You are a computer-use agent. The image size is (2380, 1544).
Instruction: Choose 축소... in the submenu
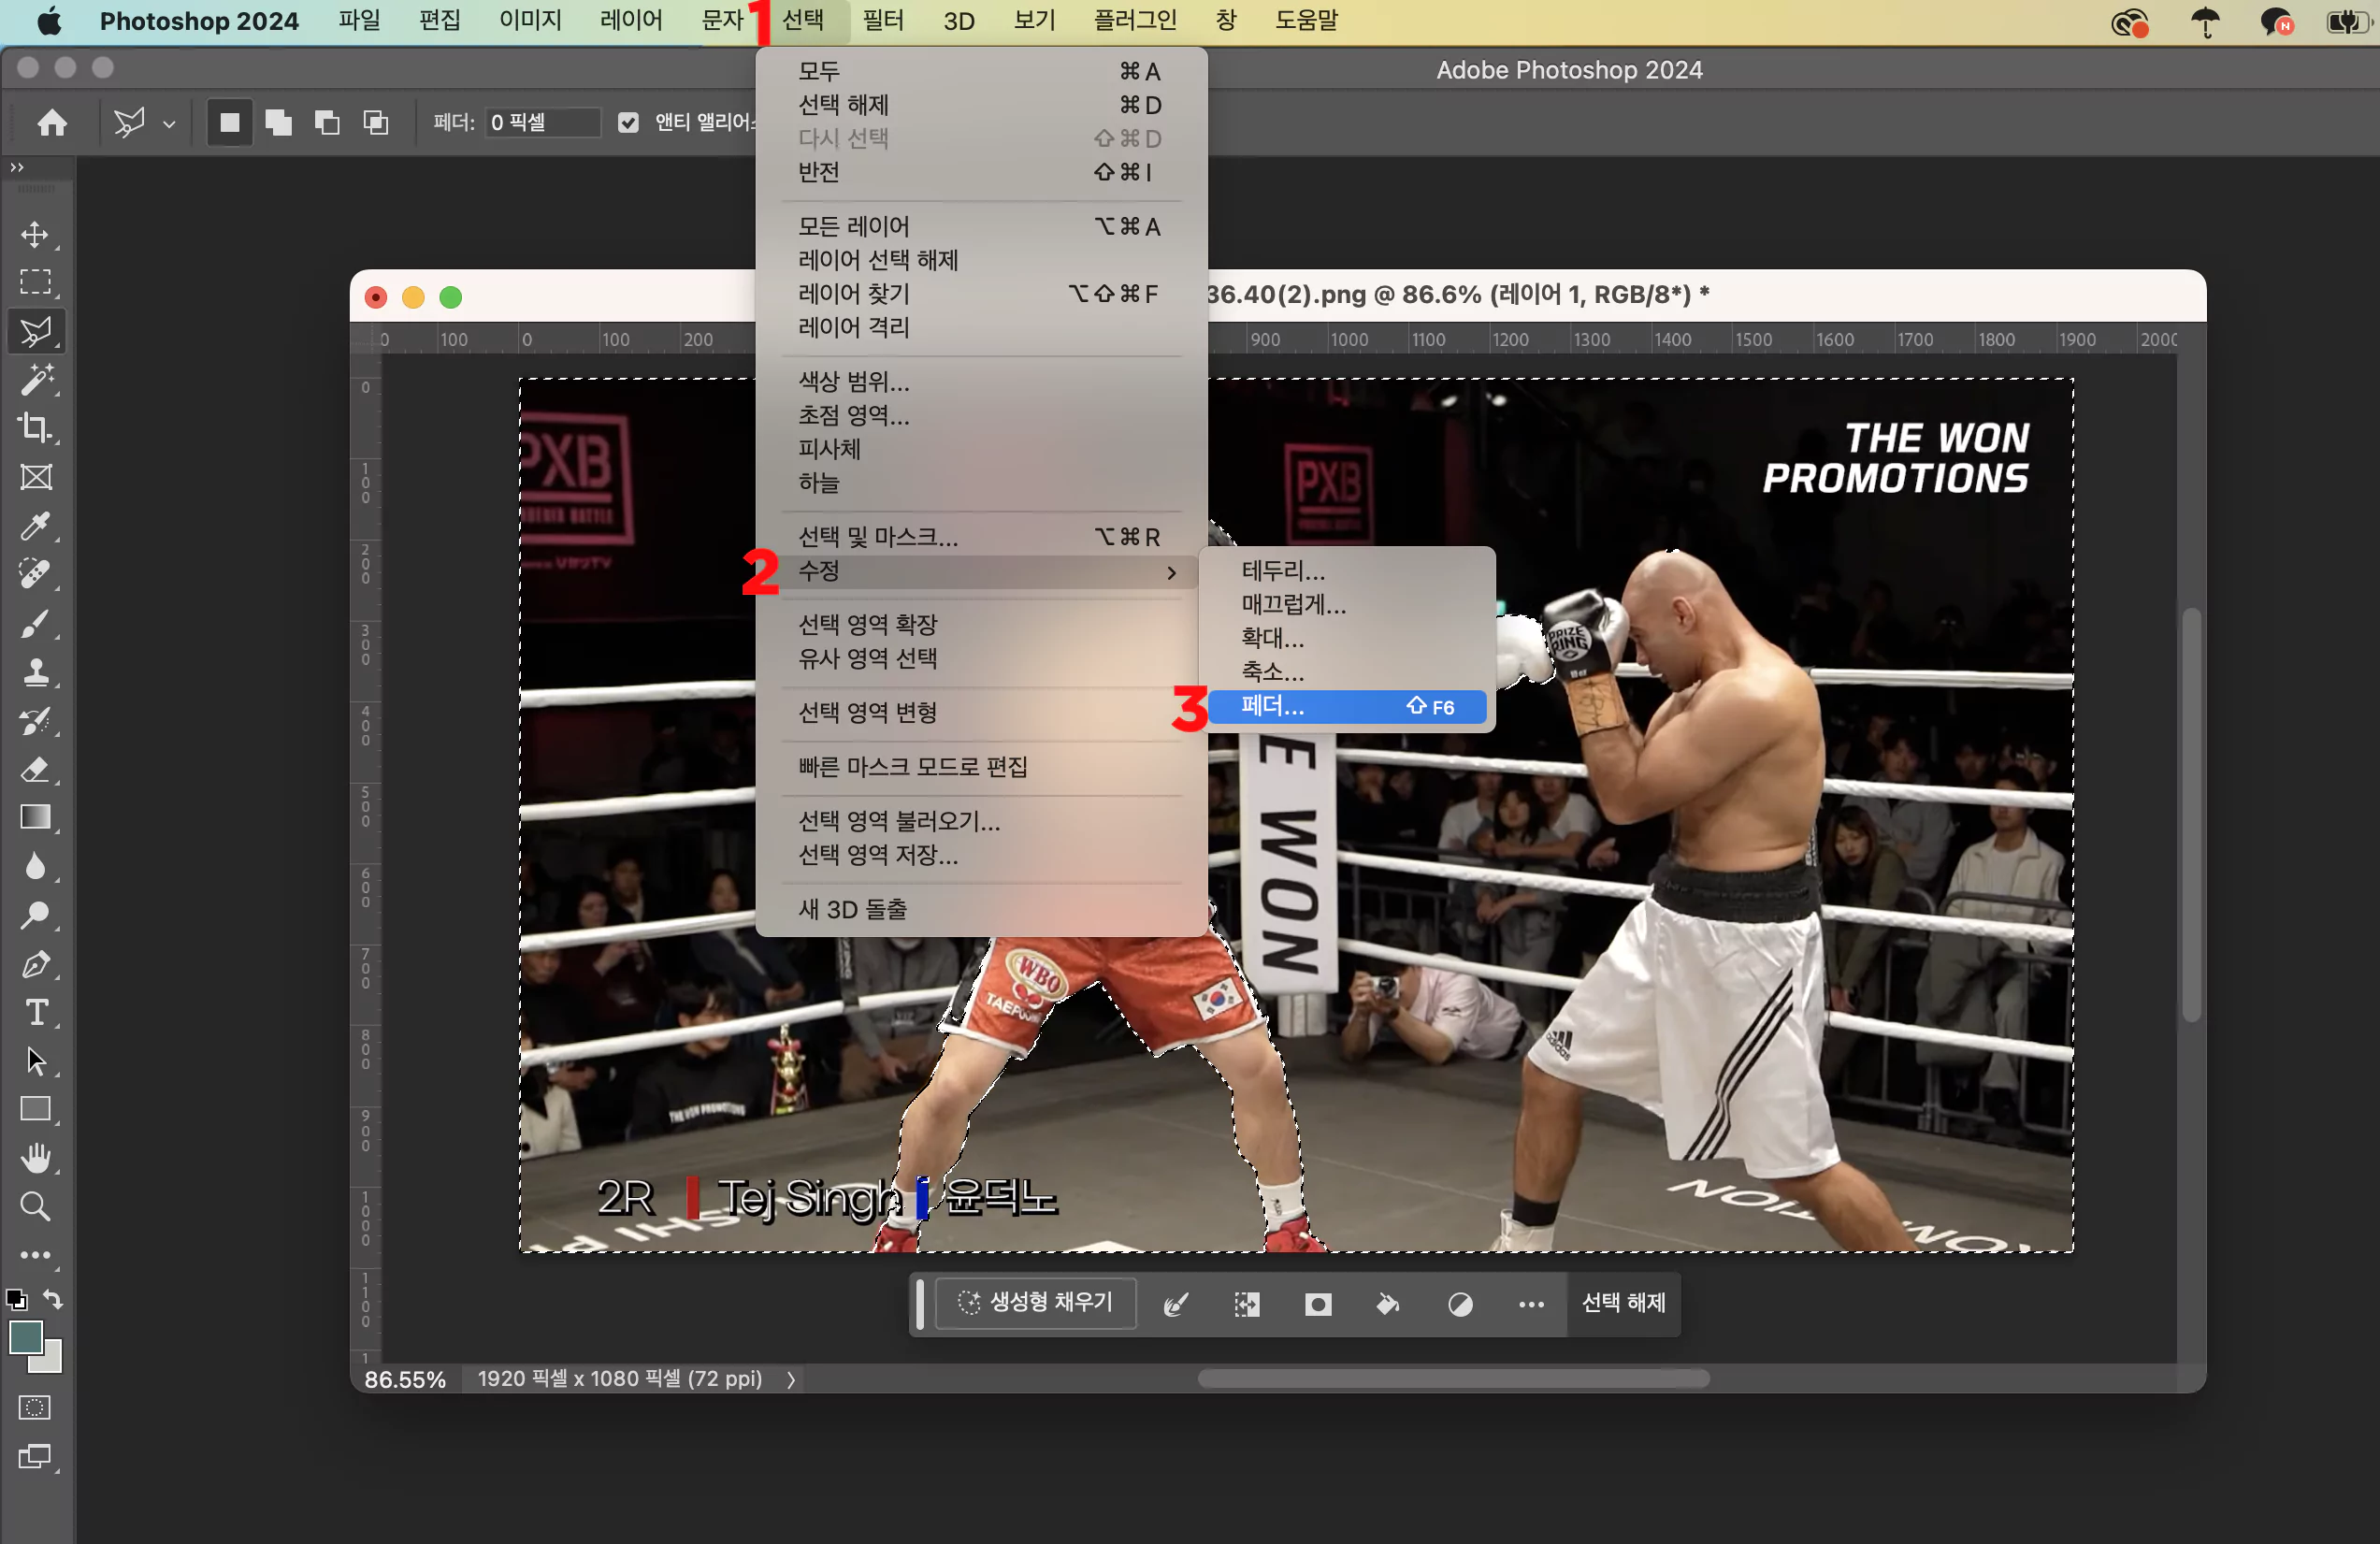[x=1346, y=672]
